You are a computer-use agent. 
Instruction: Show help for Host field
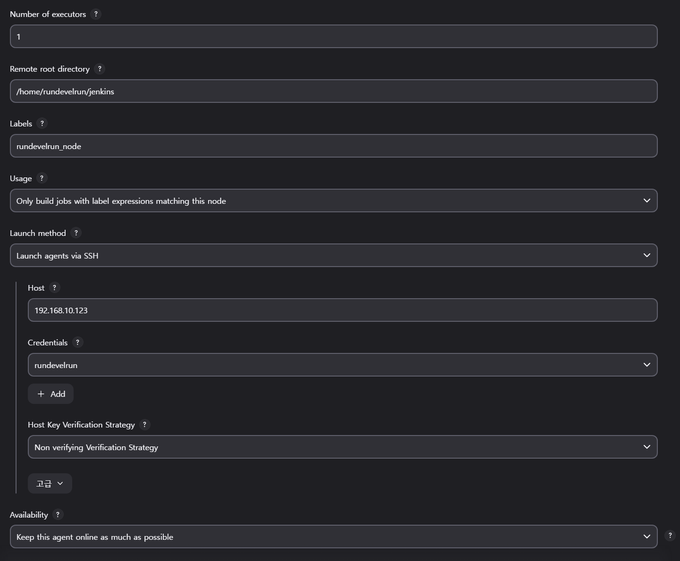(55, 288)
